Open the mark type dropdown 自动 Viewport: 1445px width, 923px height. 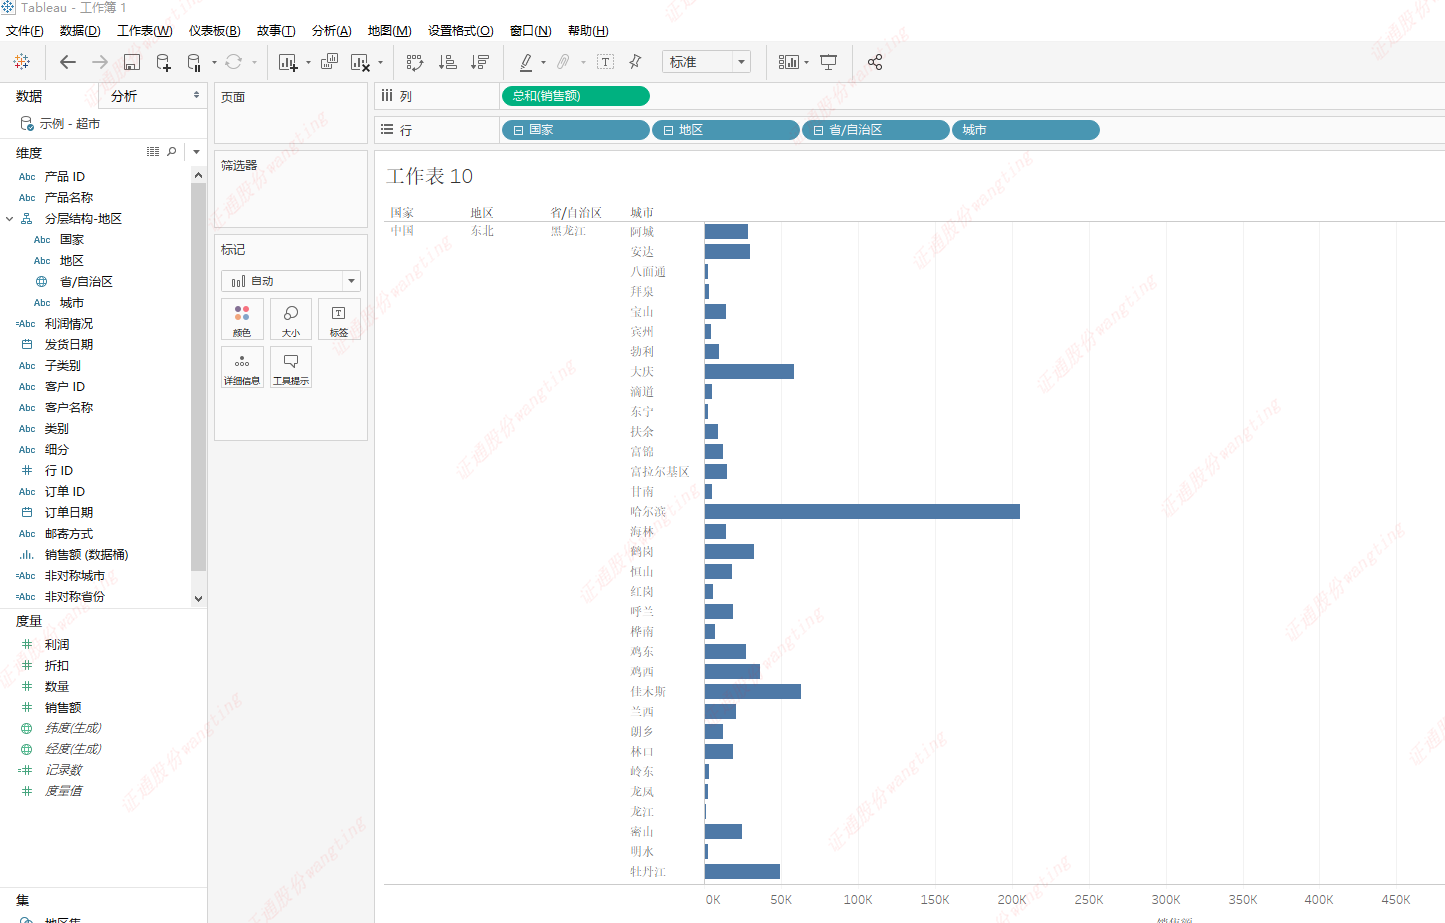pyautogui.click(x=290, y=281)
